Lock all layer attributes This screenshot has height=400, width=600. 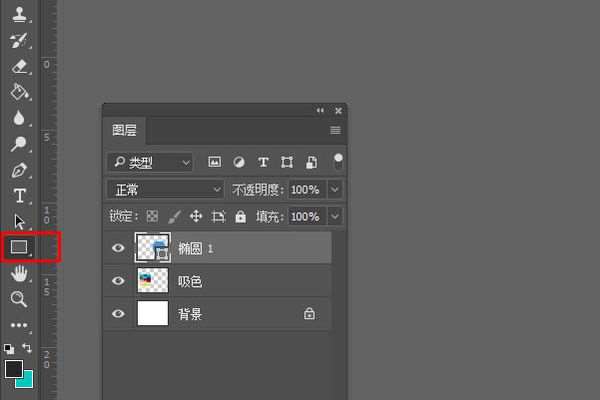click(240, 216)
